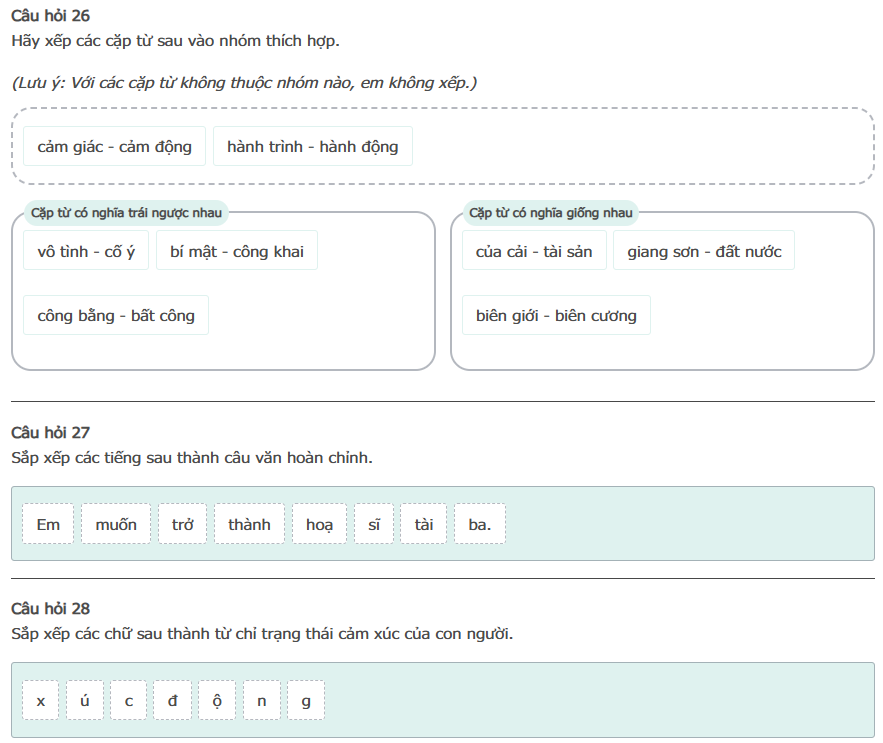The width and height of the screenshot is (883, 743).
Task: Click the 'vô tình - cố ý' chip
Action: tap(86, 251)
